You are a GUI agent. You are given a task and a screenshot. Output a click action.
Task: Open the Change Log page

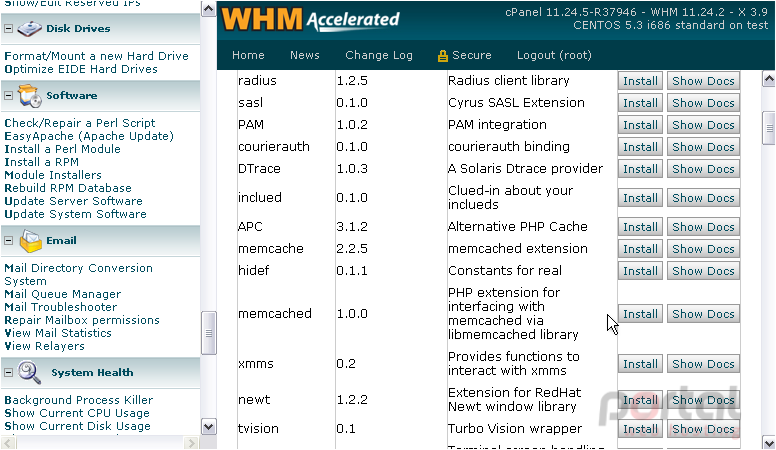click(379, 55)
